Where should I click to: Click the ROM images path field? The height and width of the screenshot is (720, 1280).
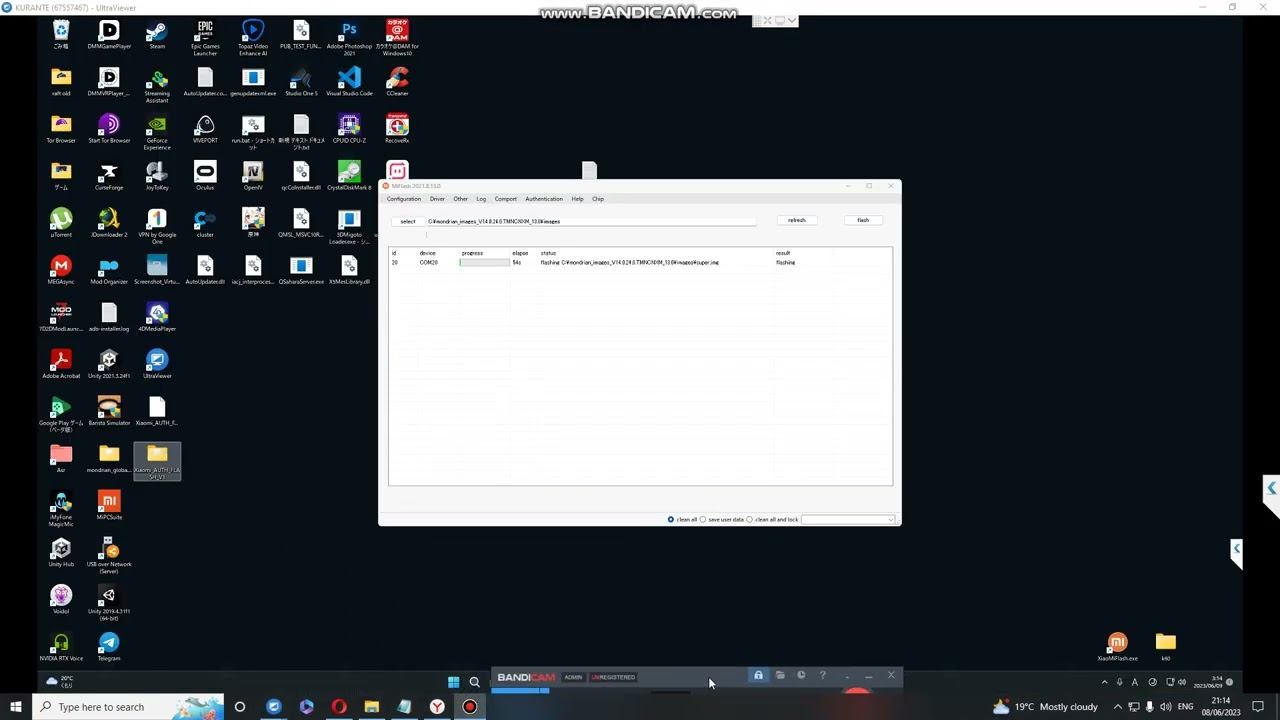tap(591, 221)
